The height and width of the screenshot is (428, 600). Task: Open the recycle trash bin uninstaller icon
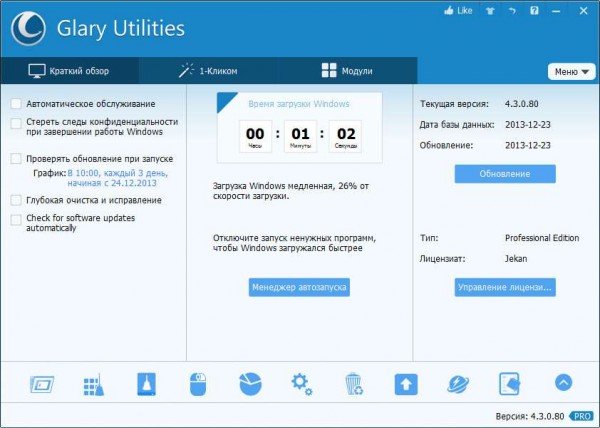click(354, 384)
